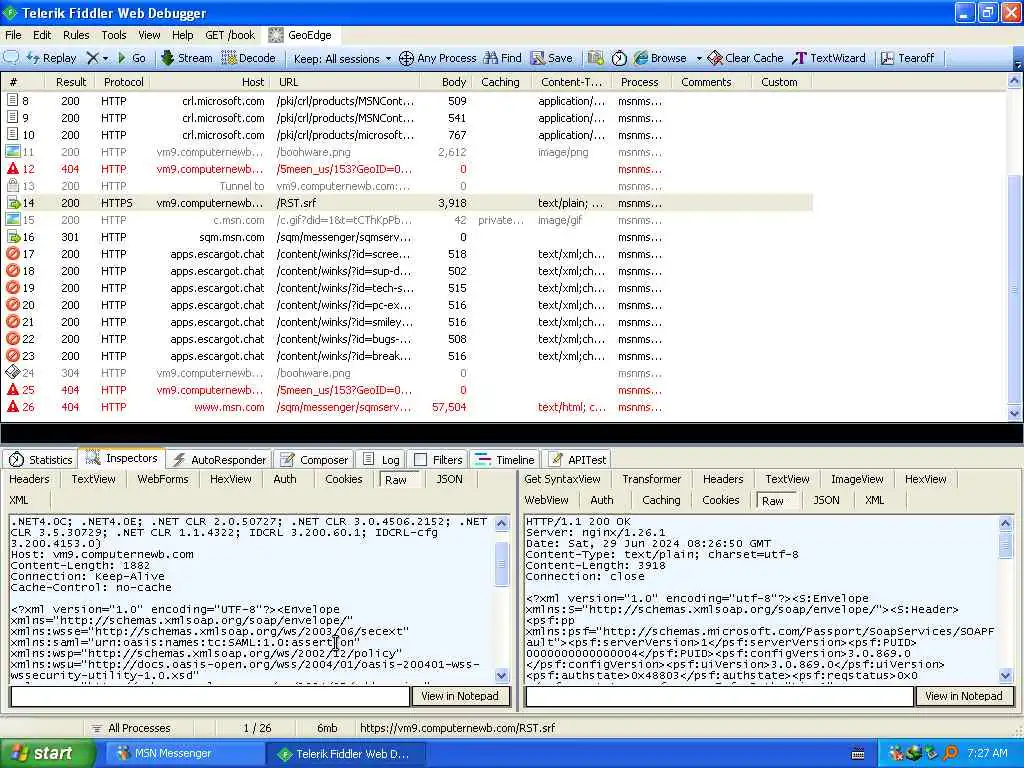The image size is (1024, 768).
Task: Click All Processes filter in status bar
Action: click(131, 728)
